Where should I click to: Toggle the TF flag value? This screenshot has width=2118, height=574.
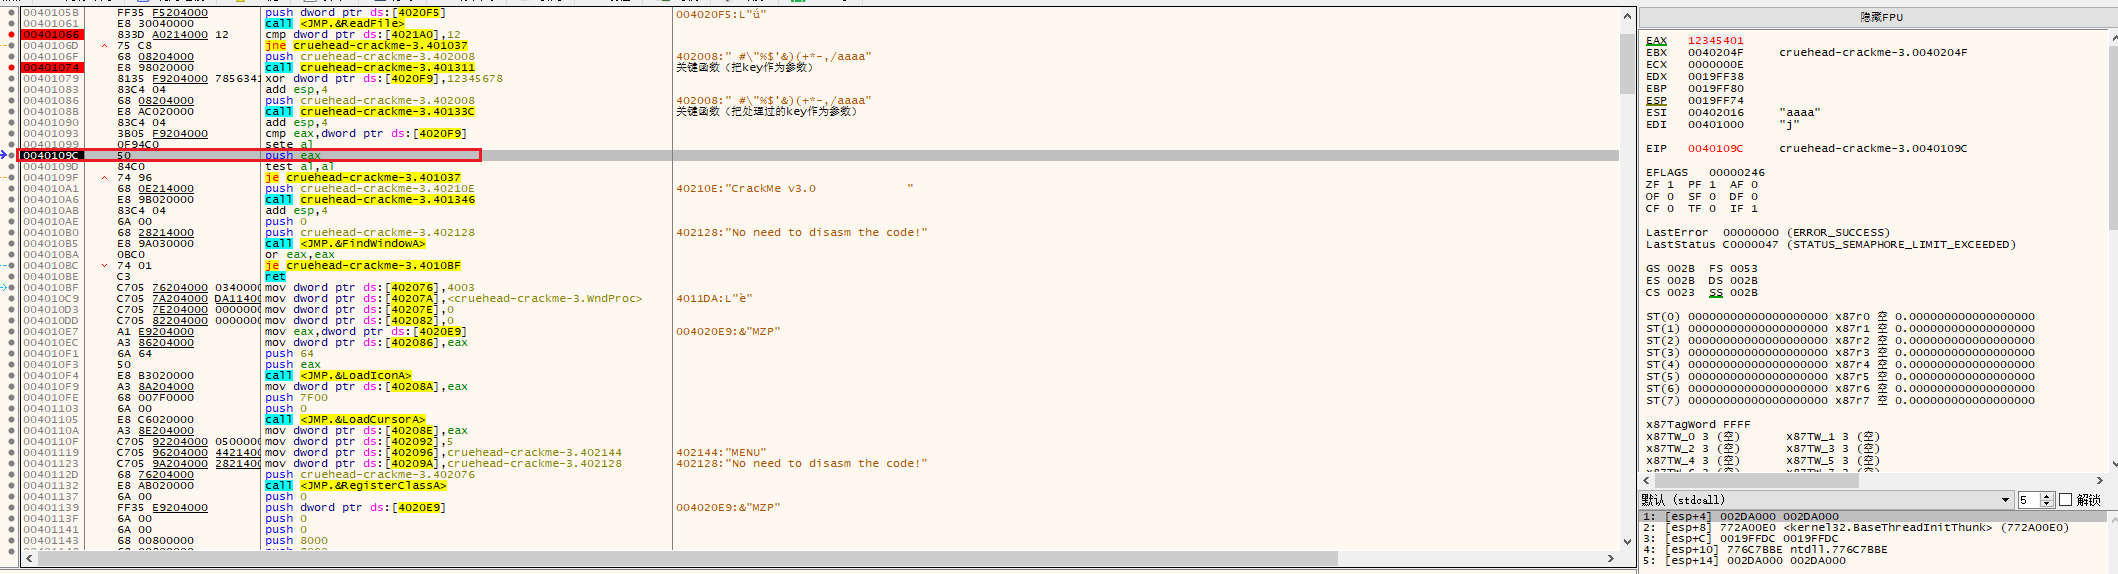tap(1712, 209)
